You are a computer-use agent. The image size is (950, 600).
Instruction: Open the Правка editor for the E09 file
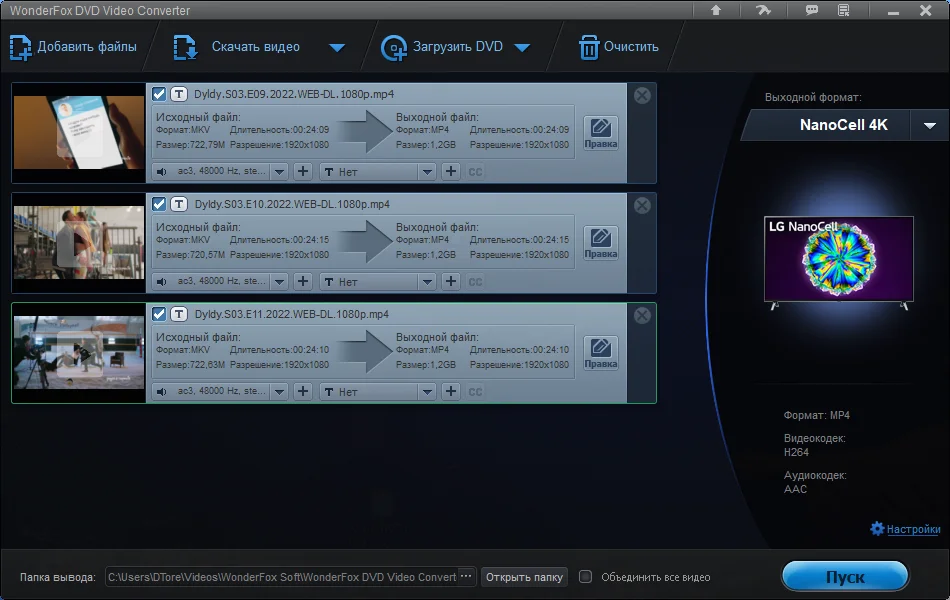click(600, 133)
